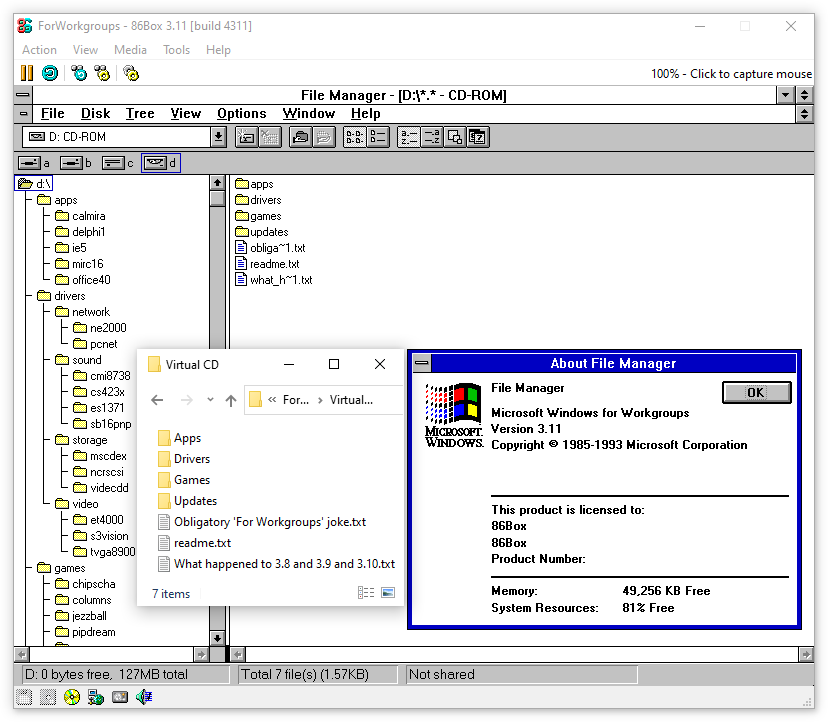Switch Virtual CD to details view icon
Viewport: 828px width, 722px height.
pos(366,593)
